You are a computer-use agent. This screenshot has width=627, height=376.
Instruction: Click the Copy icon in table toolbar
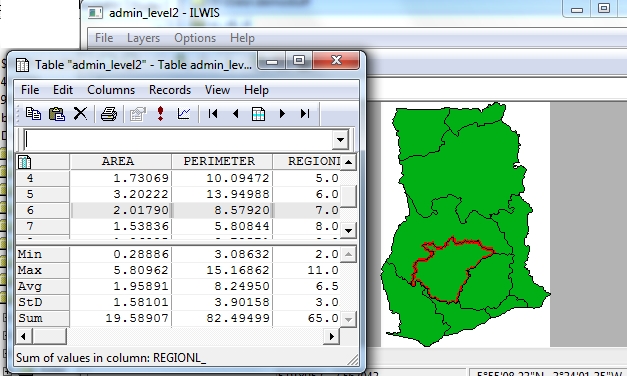pyautogui.click(x=33, y=114)
